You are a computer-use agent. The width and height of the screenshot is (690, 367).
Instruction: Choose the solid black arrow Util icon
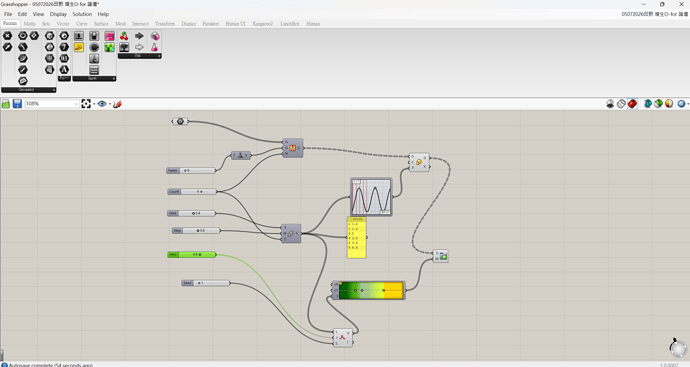click(139, 36)
